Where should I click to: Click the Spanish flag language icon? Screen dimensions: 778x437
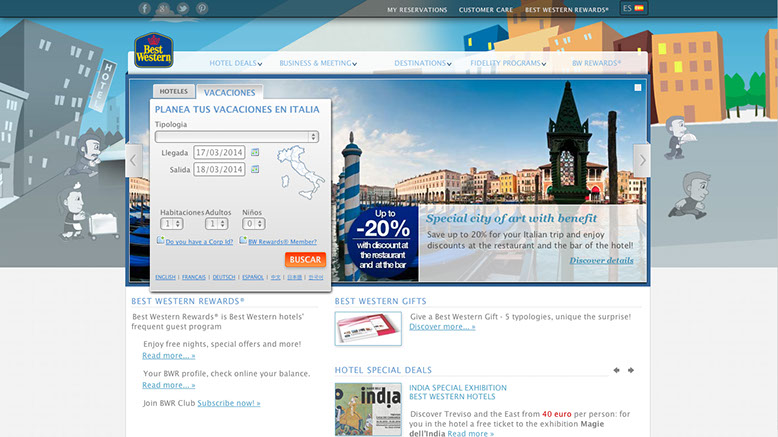tap(639, 8)
